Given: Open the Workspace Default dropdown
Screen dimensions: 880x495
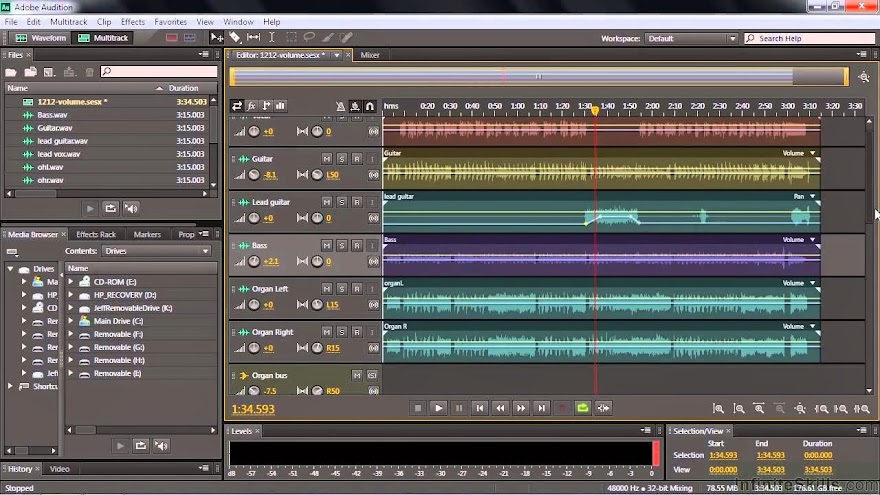Looking at the screenshot, I should 690,38.
